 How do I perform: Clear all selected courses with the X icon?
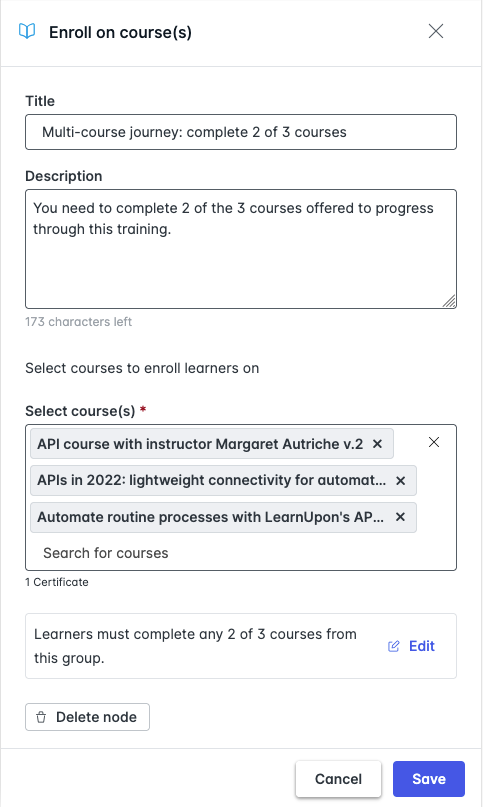(434, 442)
